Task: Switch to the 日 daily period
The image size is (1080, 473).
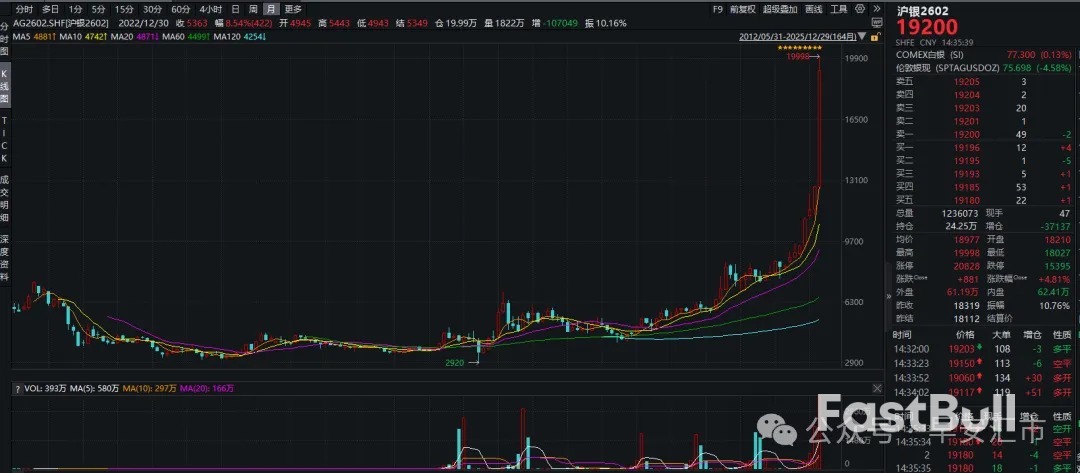Action: [235, 8]
